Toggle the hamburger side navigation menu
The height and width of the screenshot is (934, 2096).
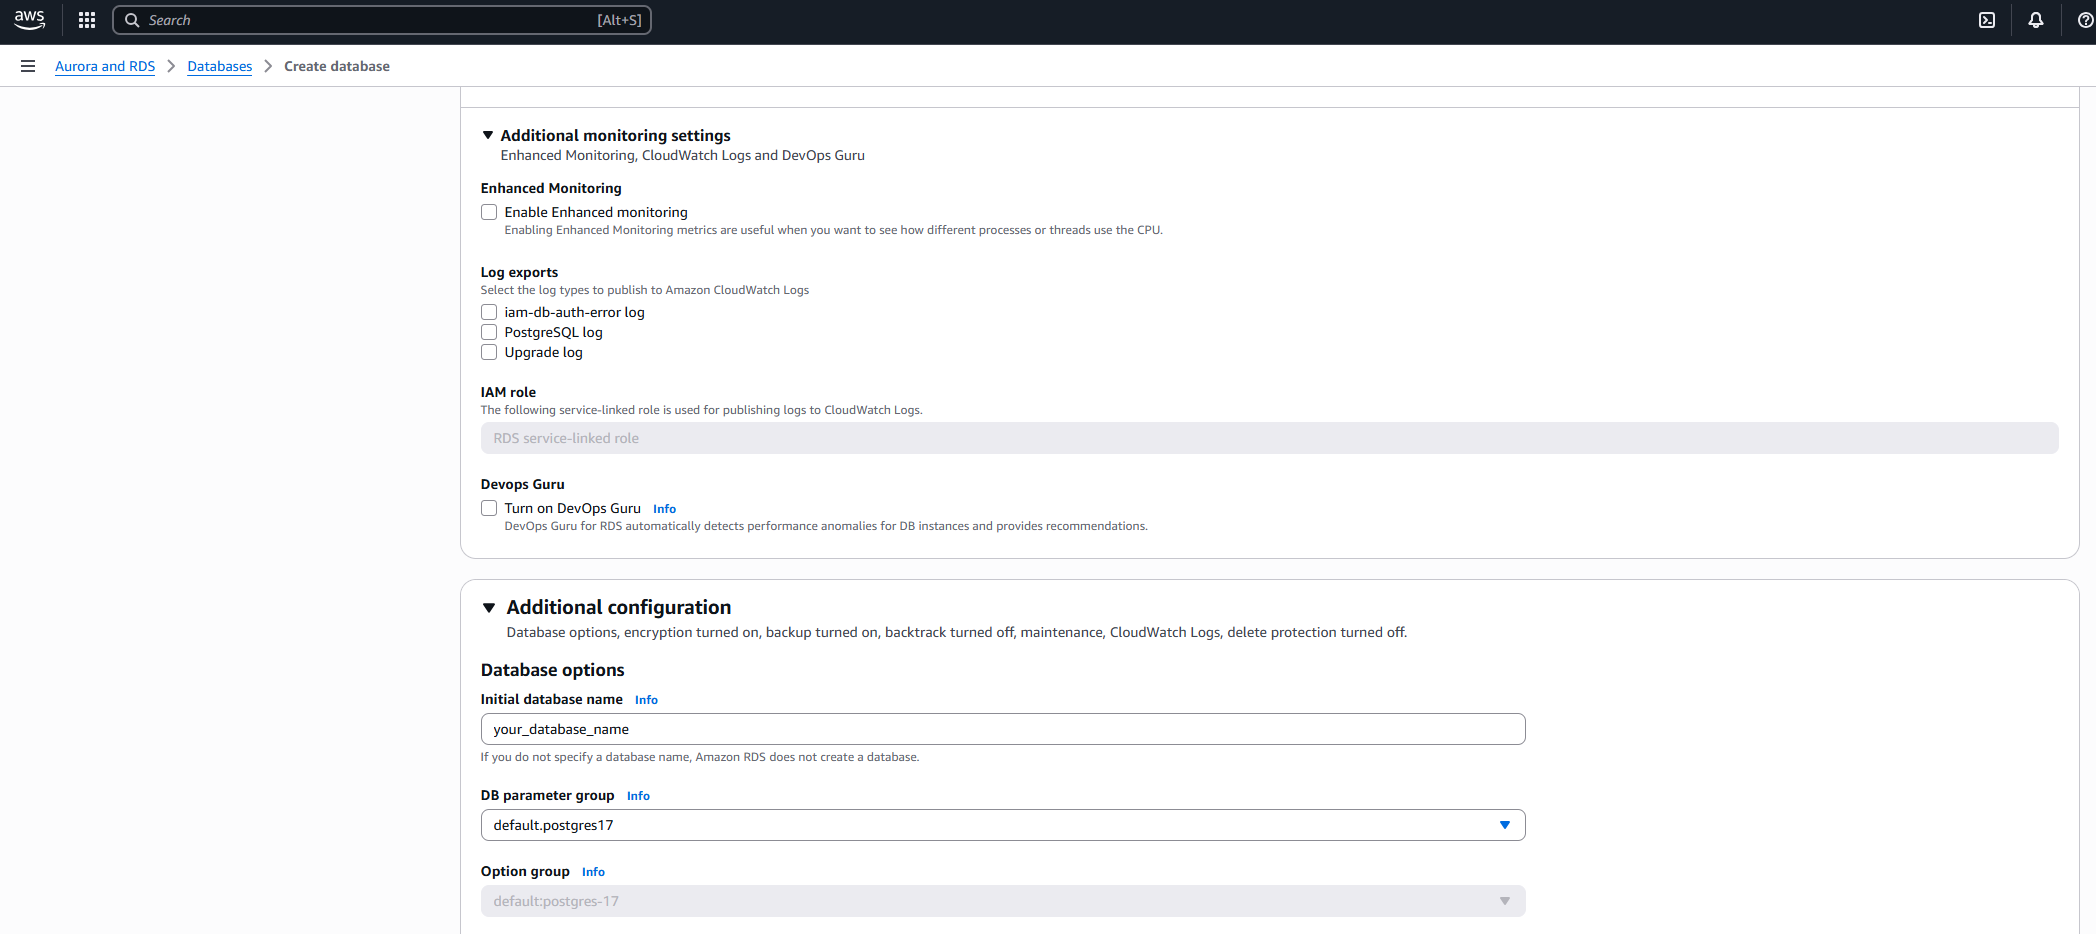28,66
